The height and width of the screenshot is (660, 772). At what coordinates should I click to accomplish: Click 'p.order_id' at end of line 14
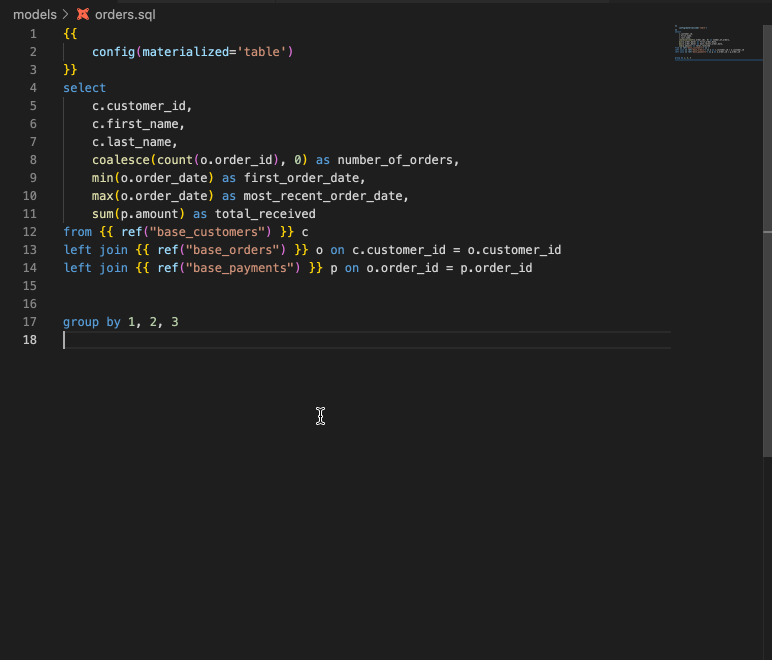click(496, 268)
